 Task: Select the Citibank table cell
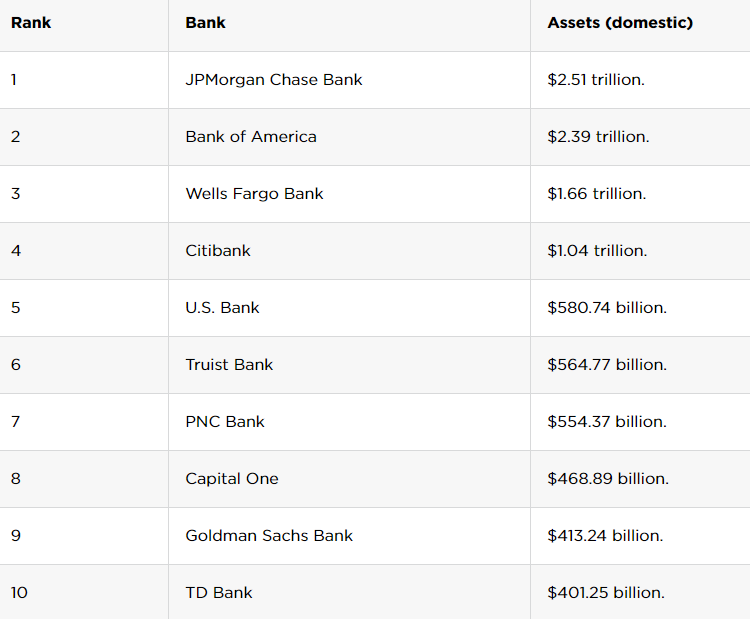(218, 251)
